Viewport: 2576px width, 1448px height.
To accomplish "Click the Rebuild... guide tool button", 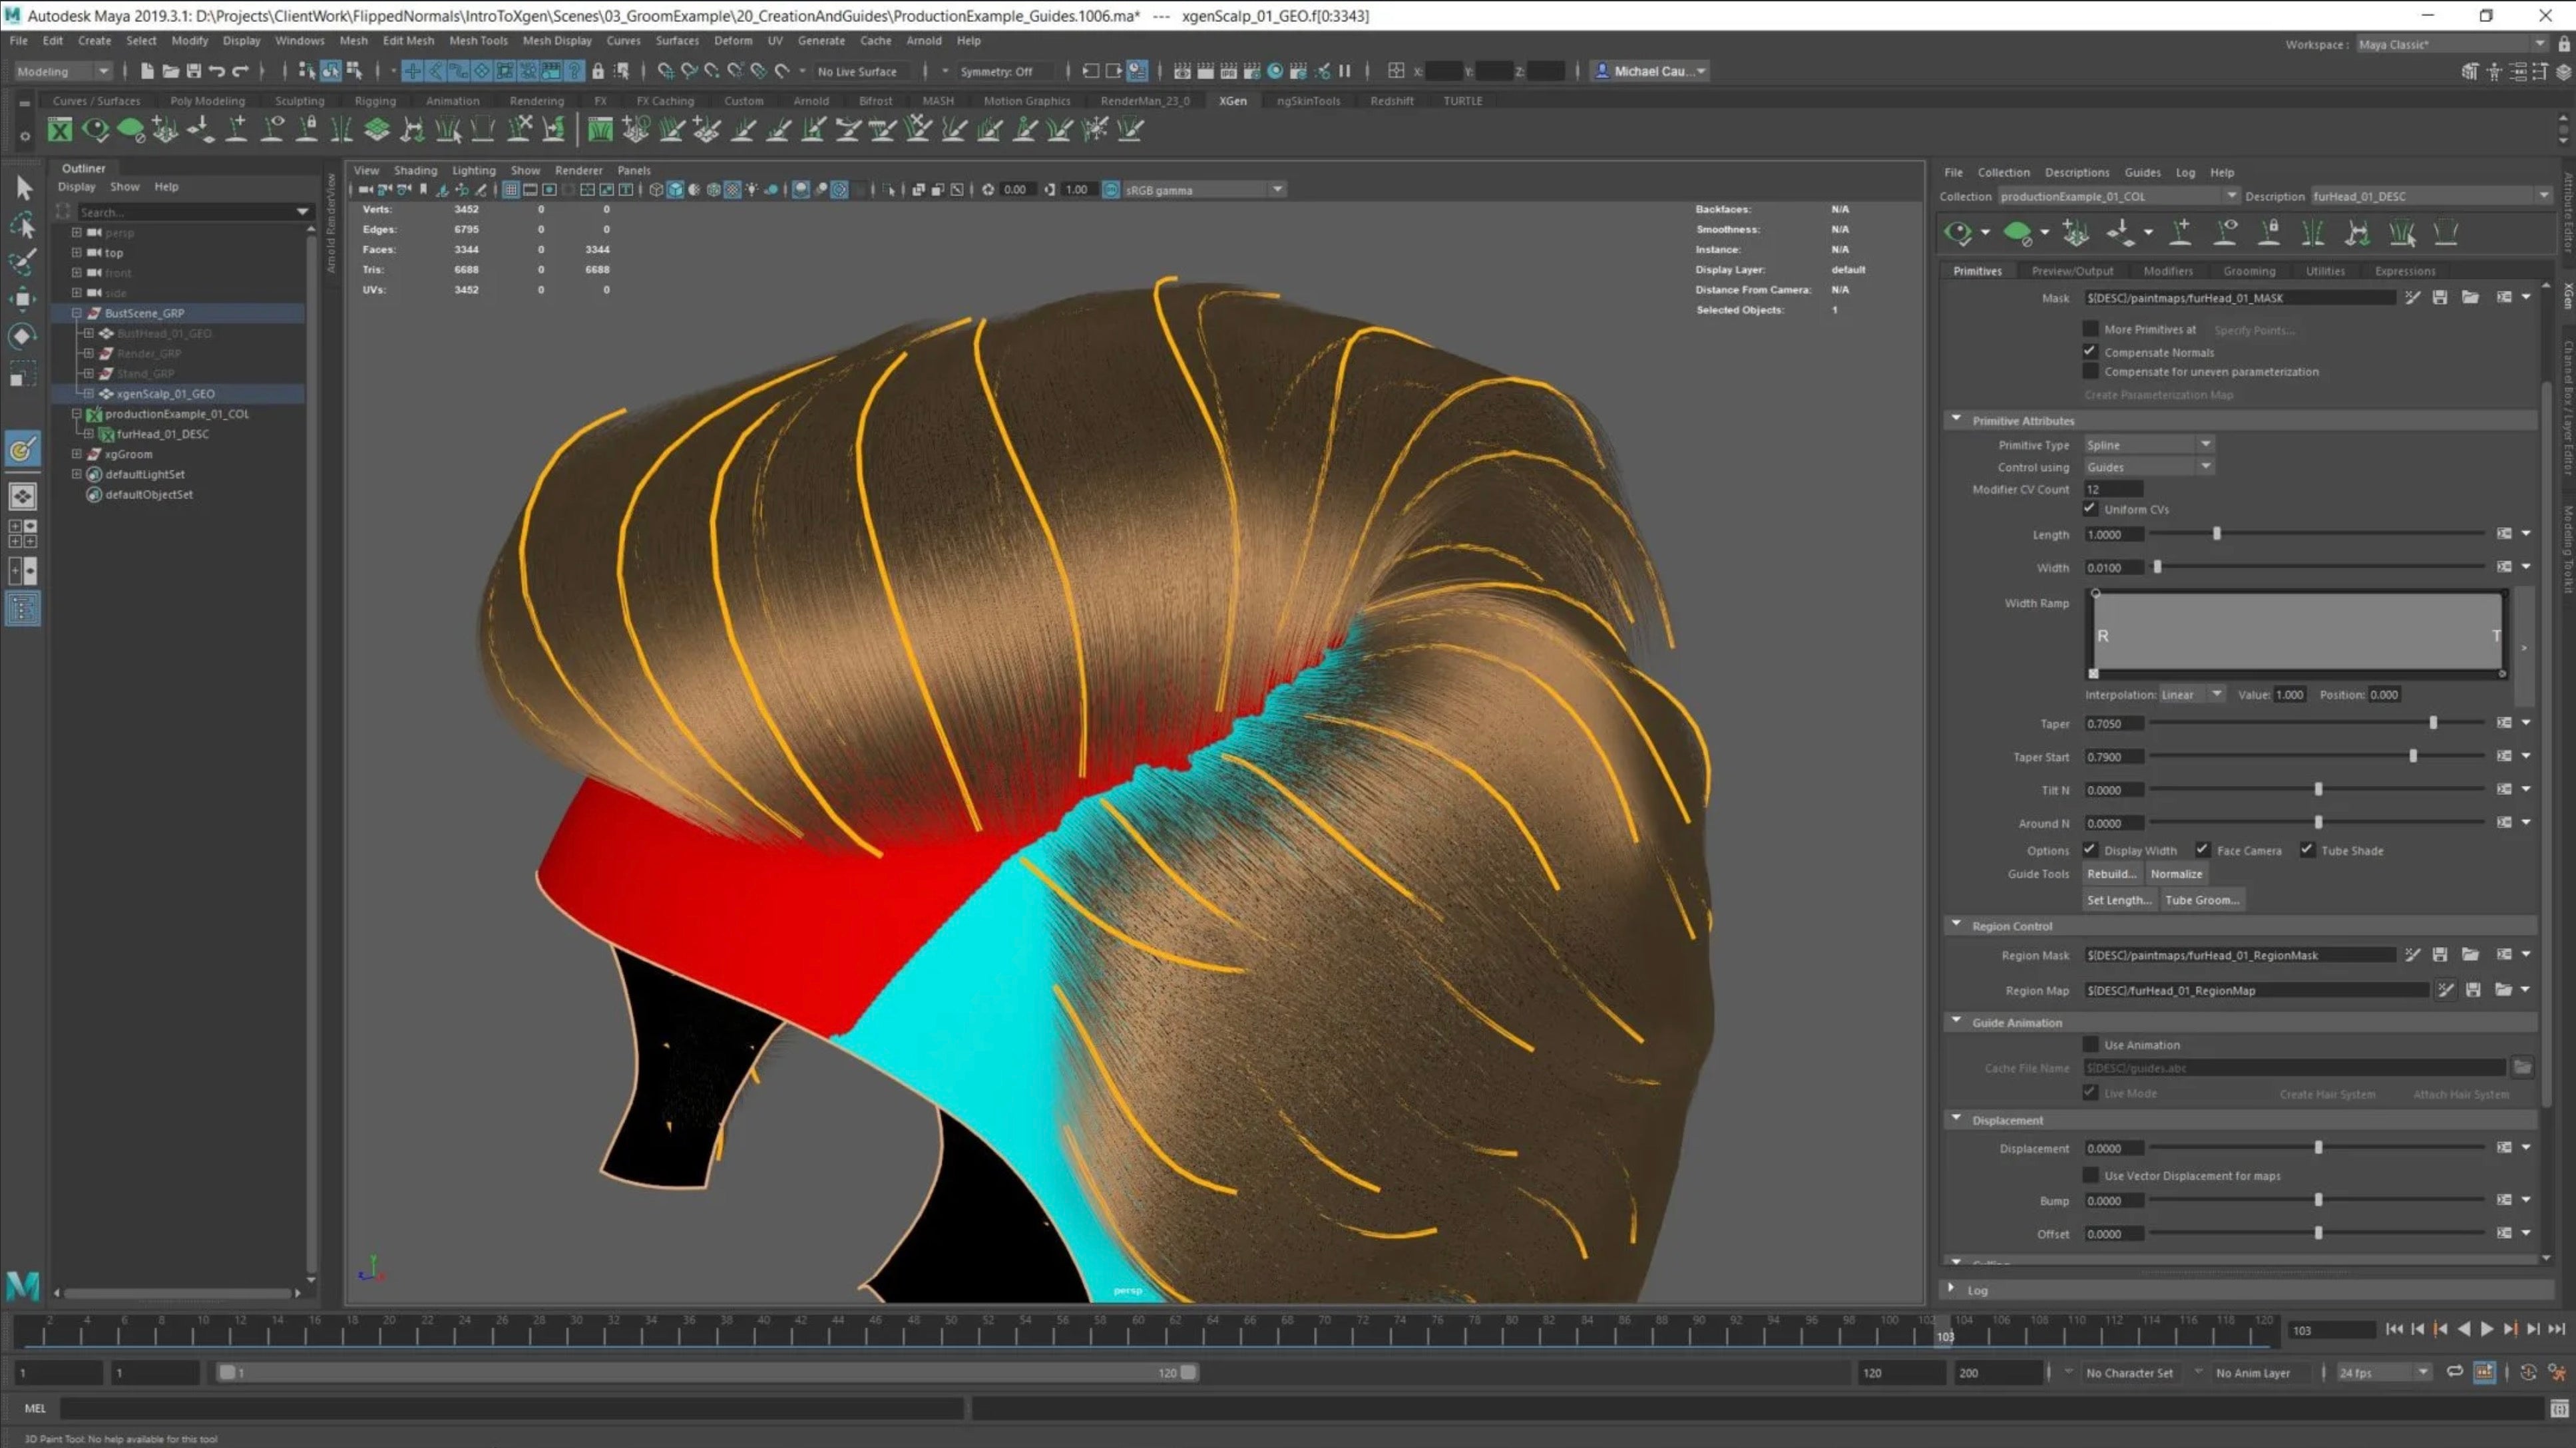I will (2111, 874).
